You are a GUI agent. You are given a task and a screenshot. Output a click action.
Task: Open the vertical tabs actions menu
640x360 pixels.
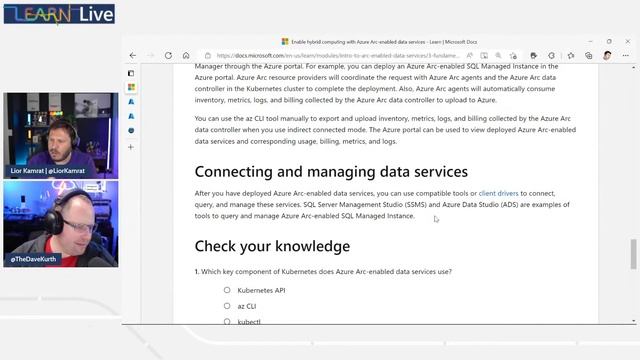click(x=131, y=73)
